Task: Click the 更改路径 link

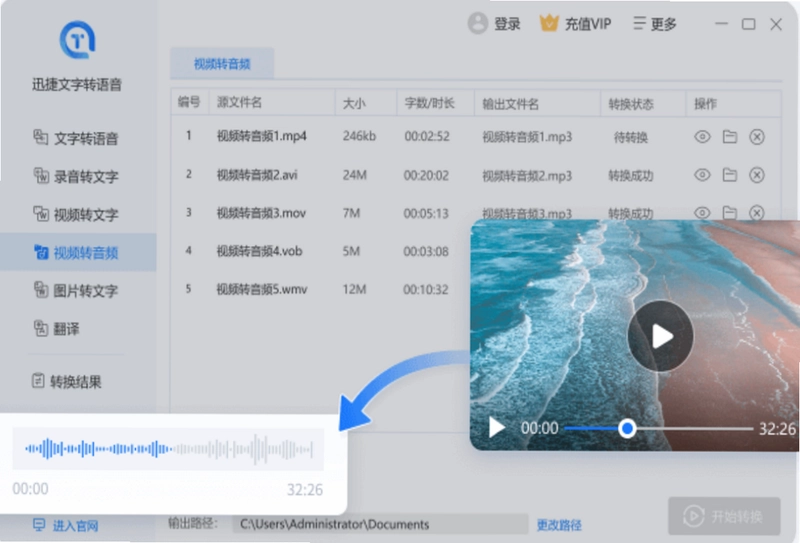Action: 559,525
